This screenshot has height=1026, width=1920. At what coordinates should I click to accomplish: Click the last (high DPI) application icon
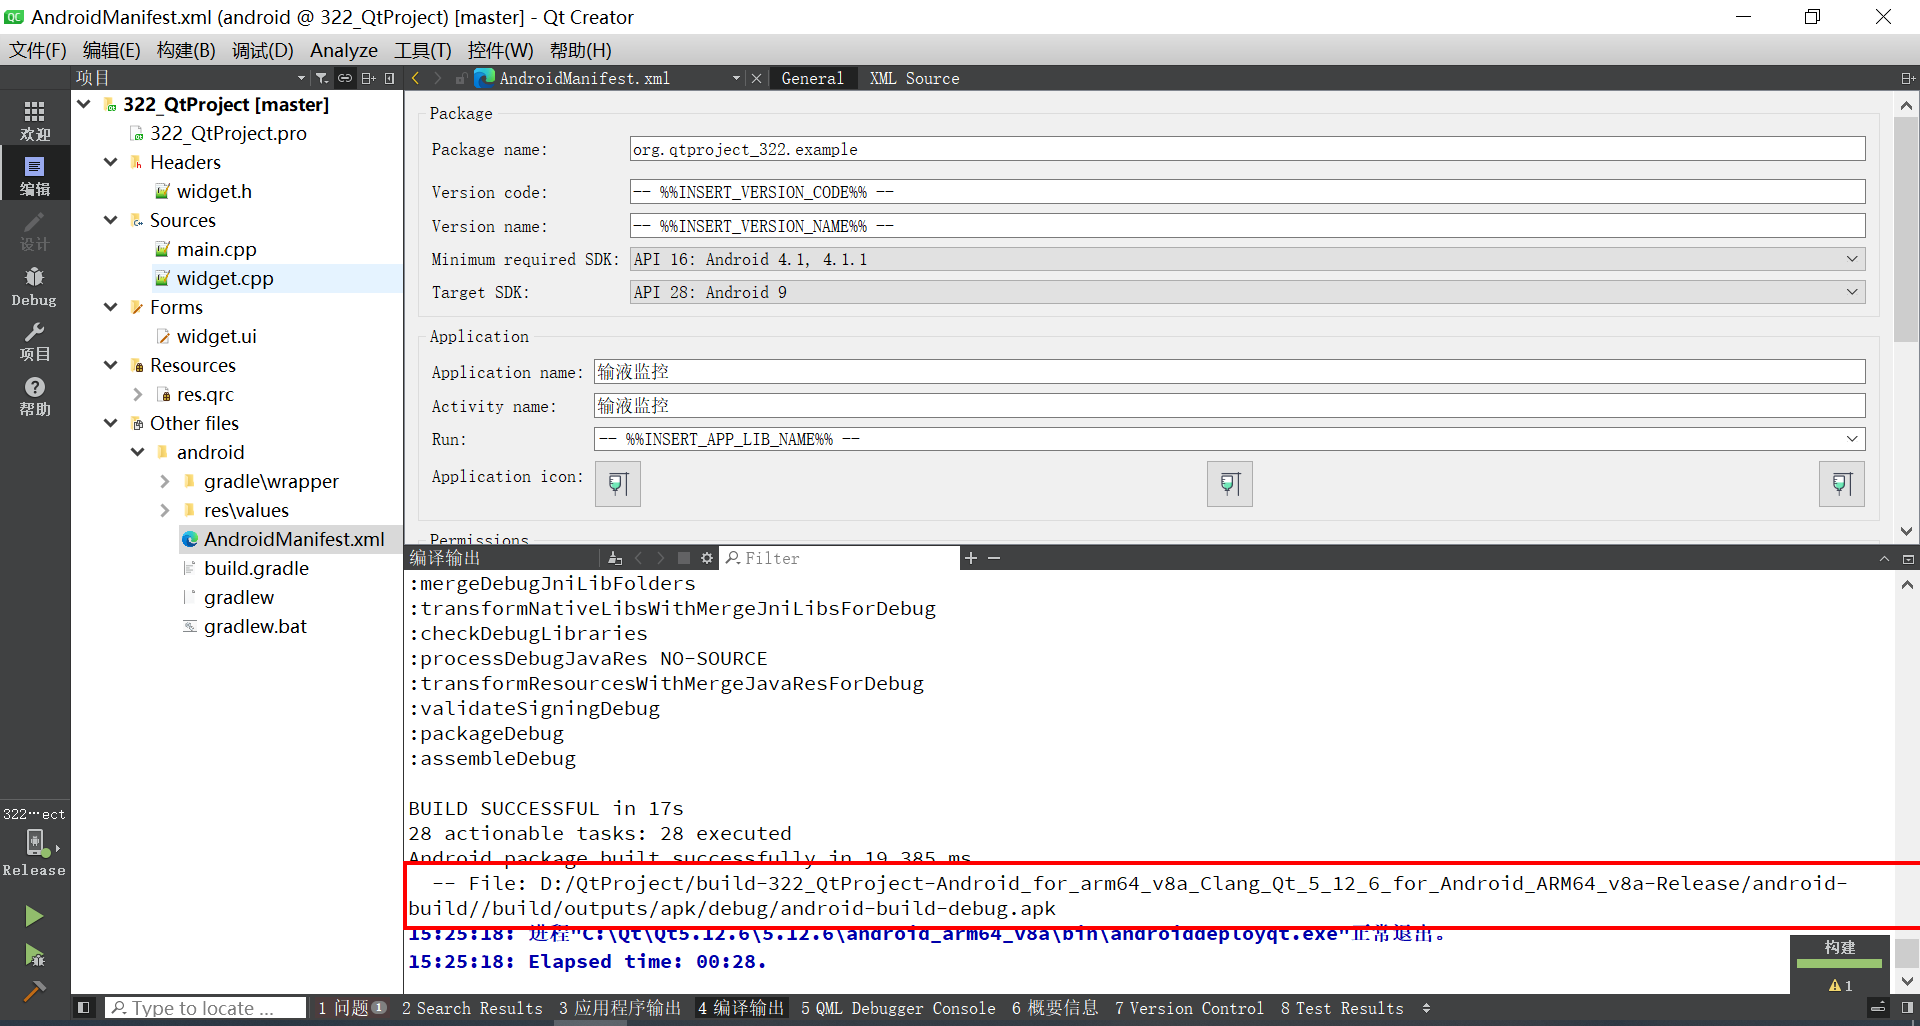coord(1841,484)
